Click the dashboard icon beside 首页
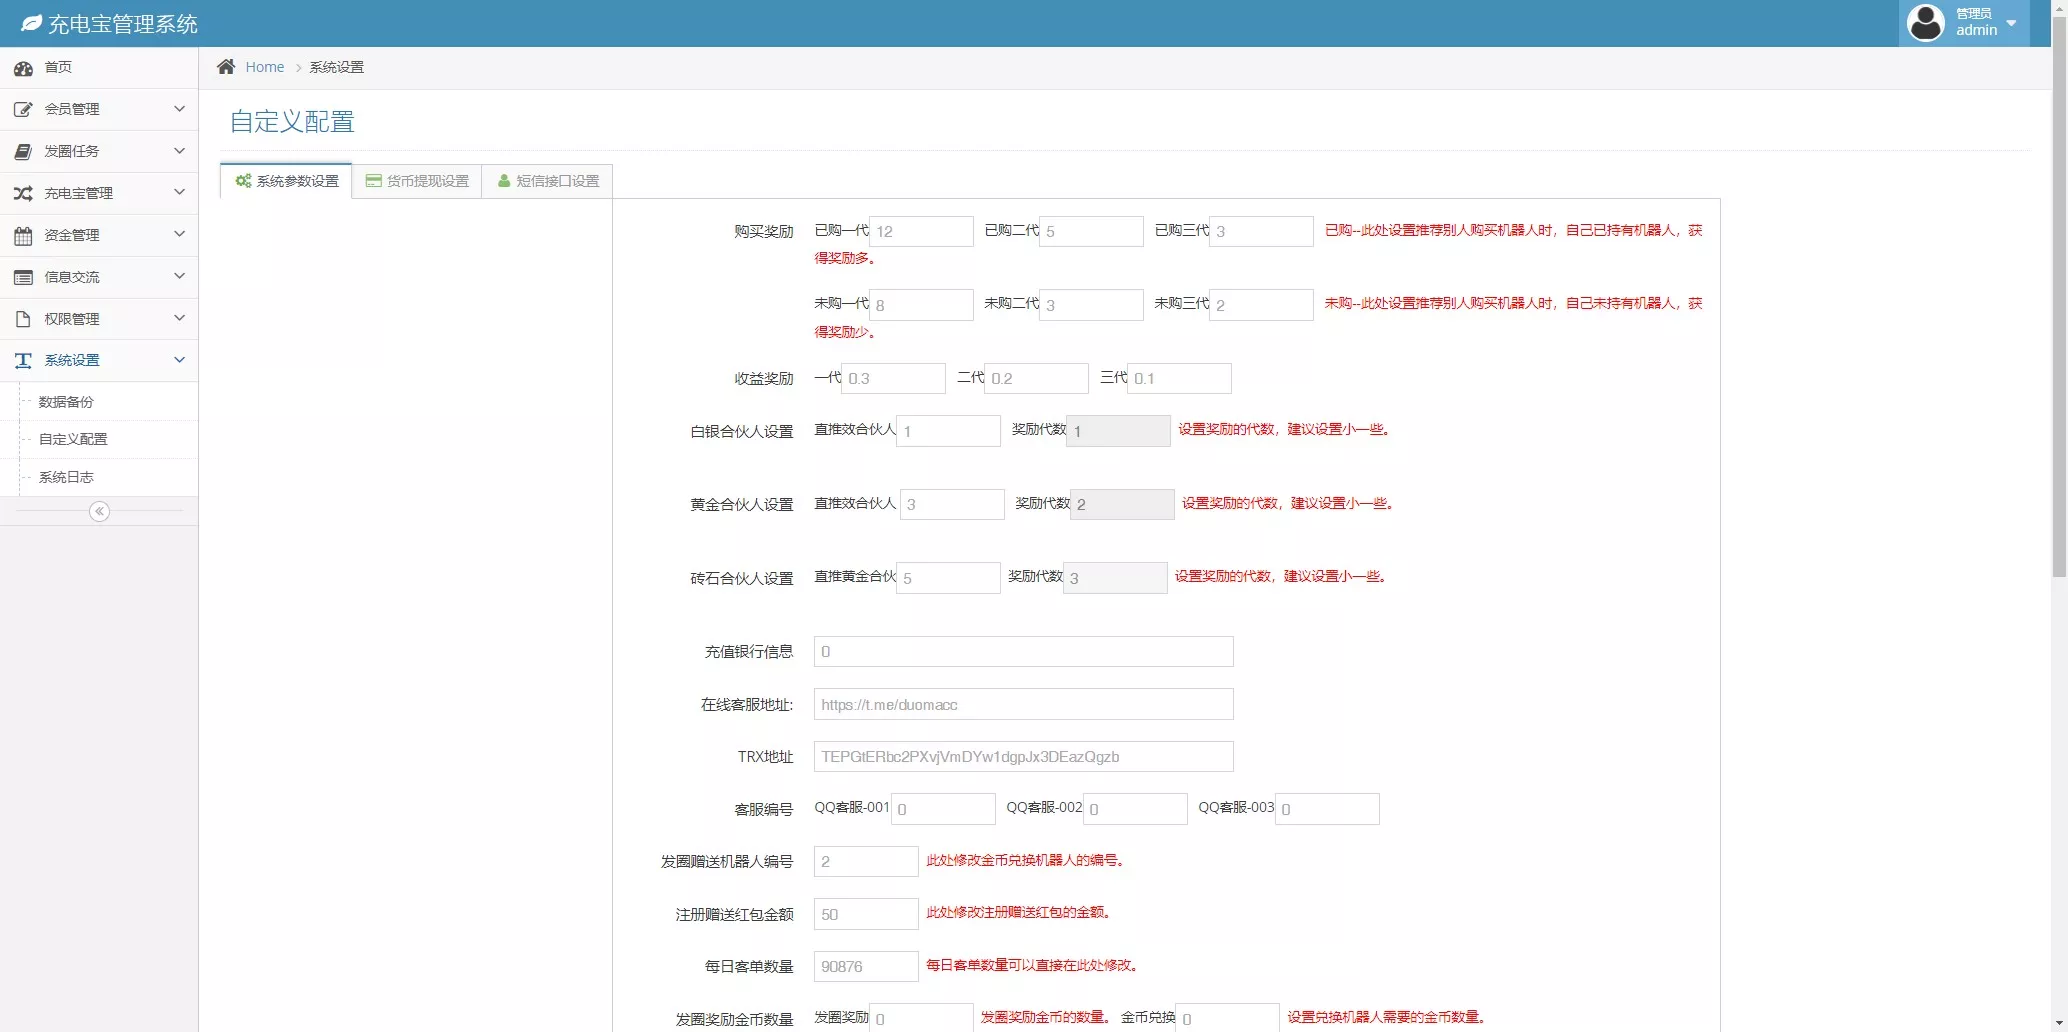 coord(23,68)
